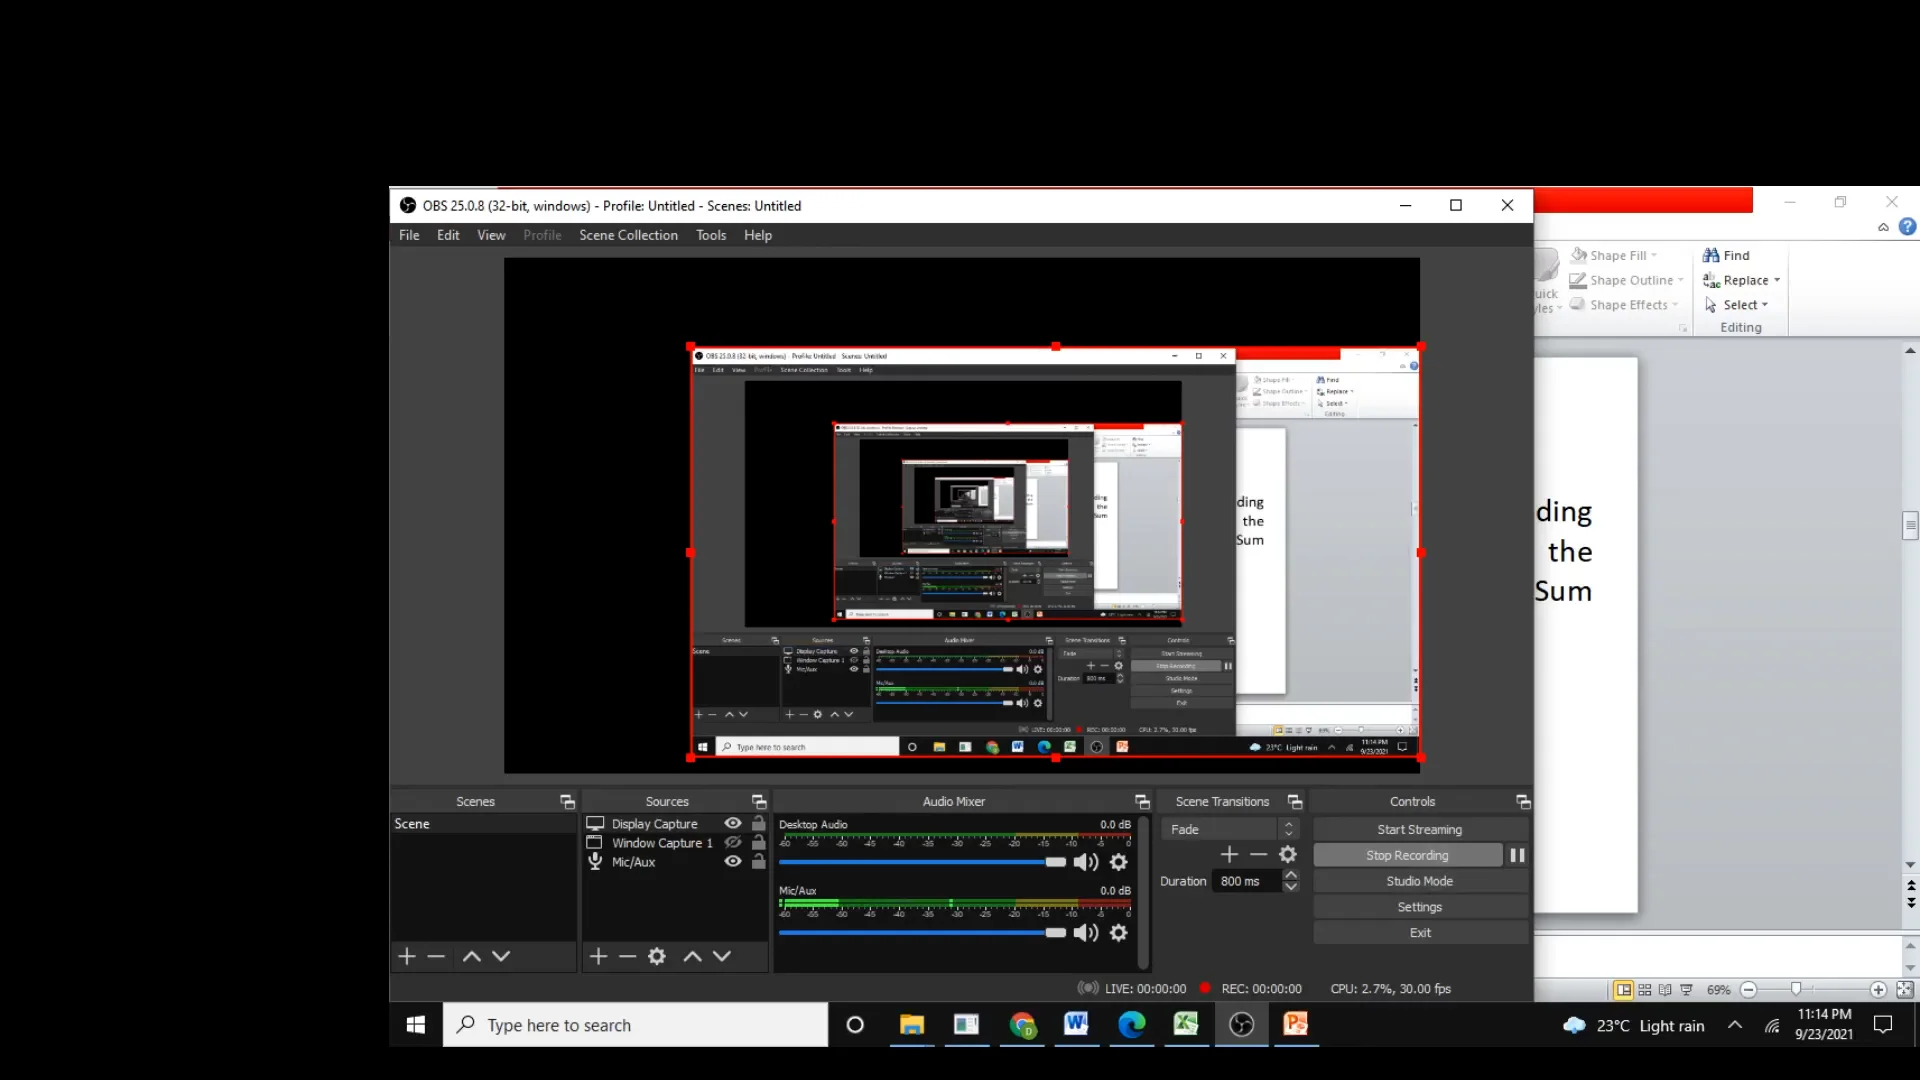
Task: Add a new scene with plus icon
Action: [406, 957]
